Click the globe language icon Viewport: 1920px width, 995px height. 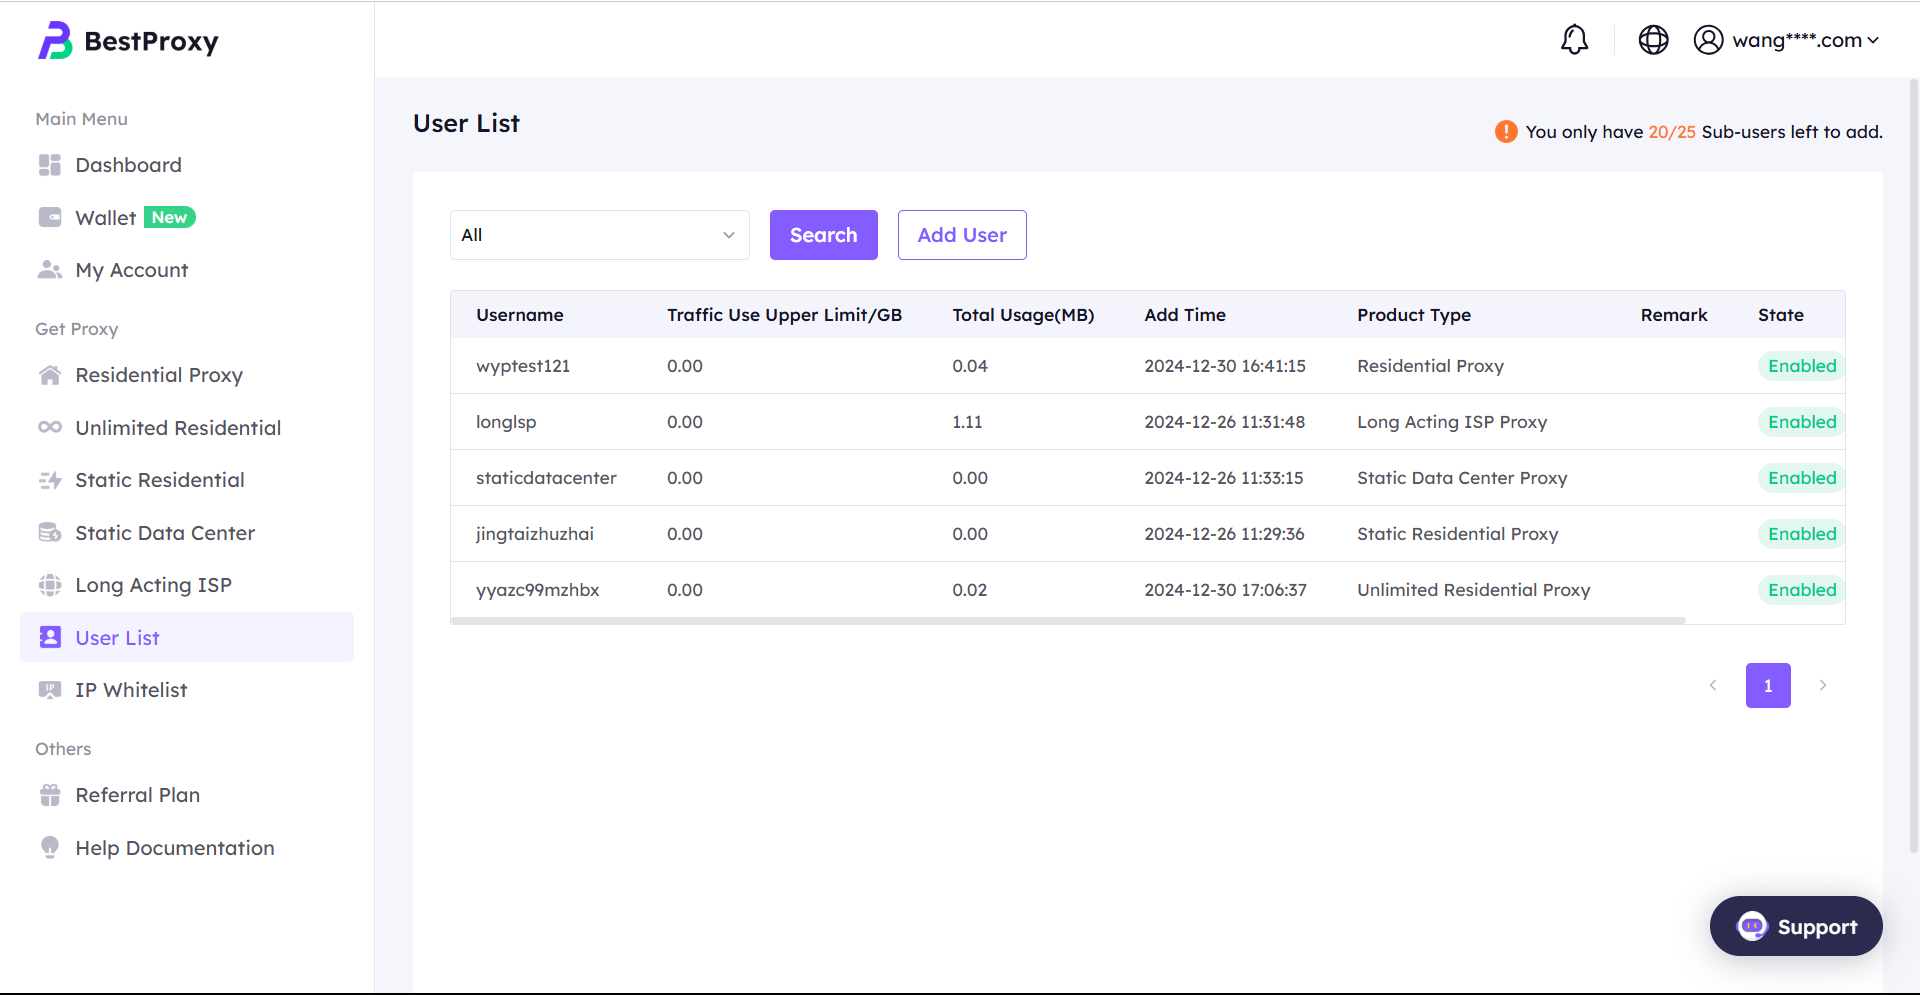coord(1653,40)
